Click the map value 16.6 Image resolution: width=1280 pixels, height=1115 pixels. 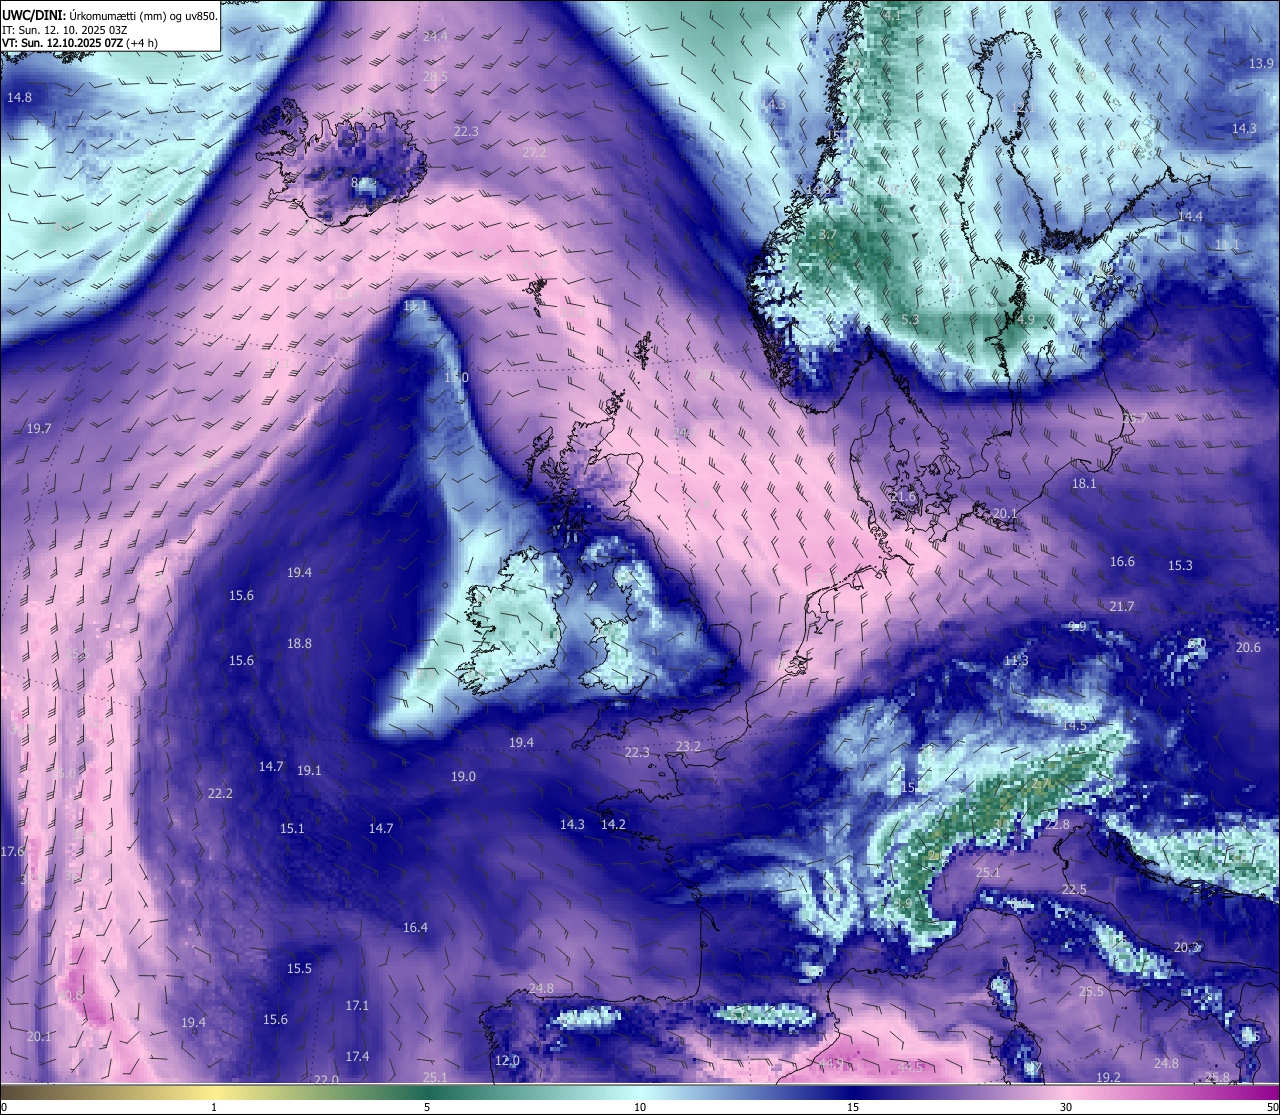[x=1122, y=562]
